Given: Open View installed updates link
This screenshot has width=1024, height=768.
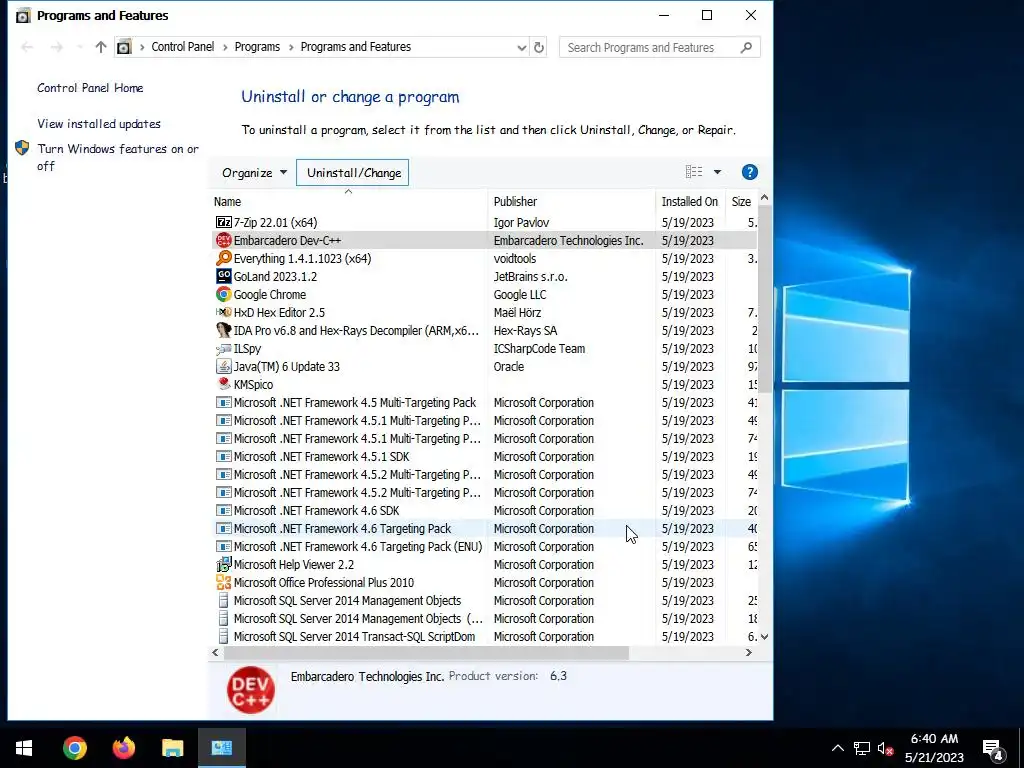Looking at the screenshot, I should (x=99, y=123).
